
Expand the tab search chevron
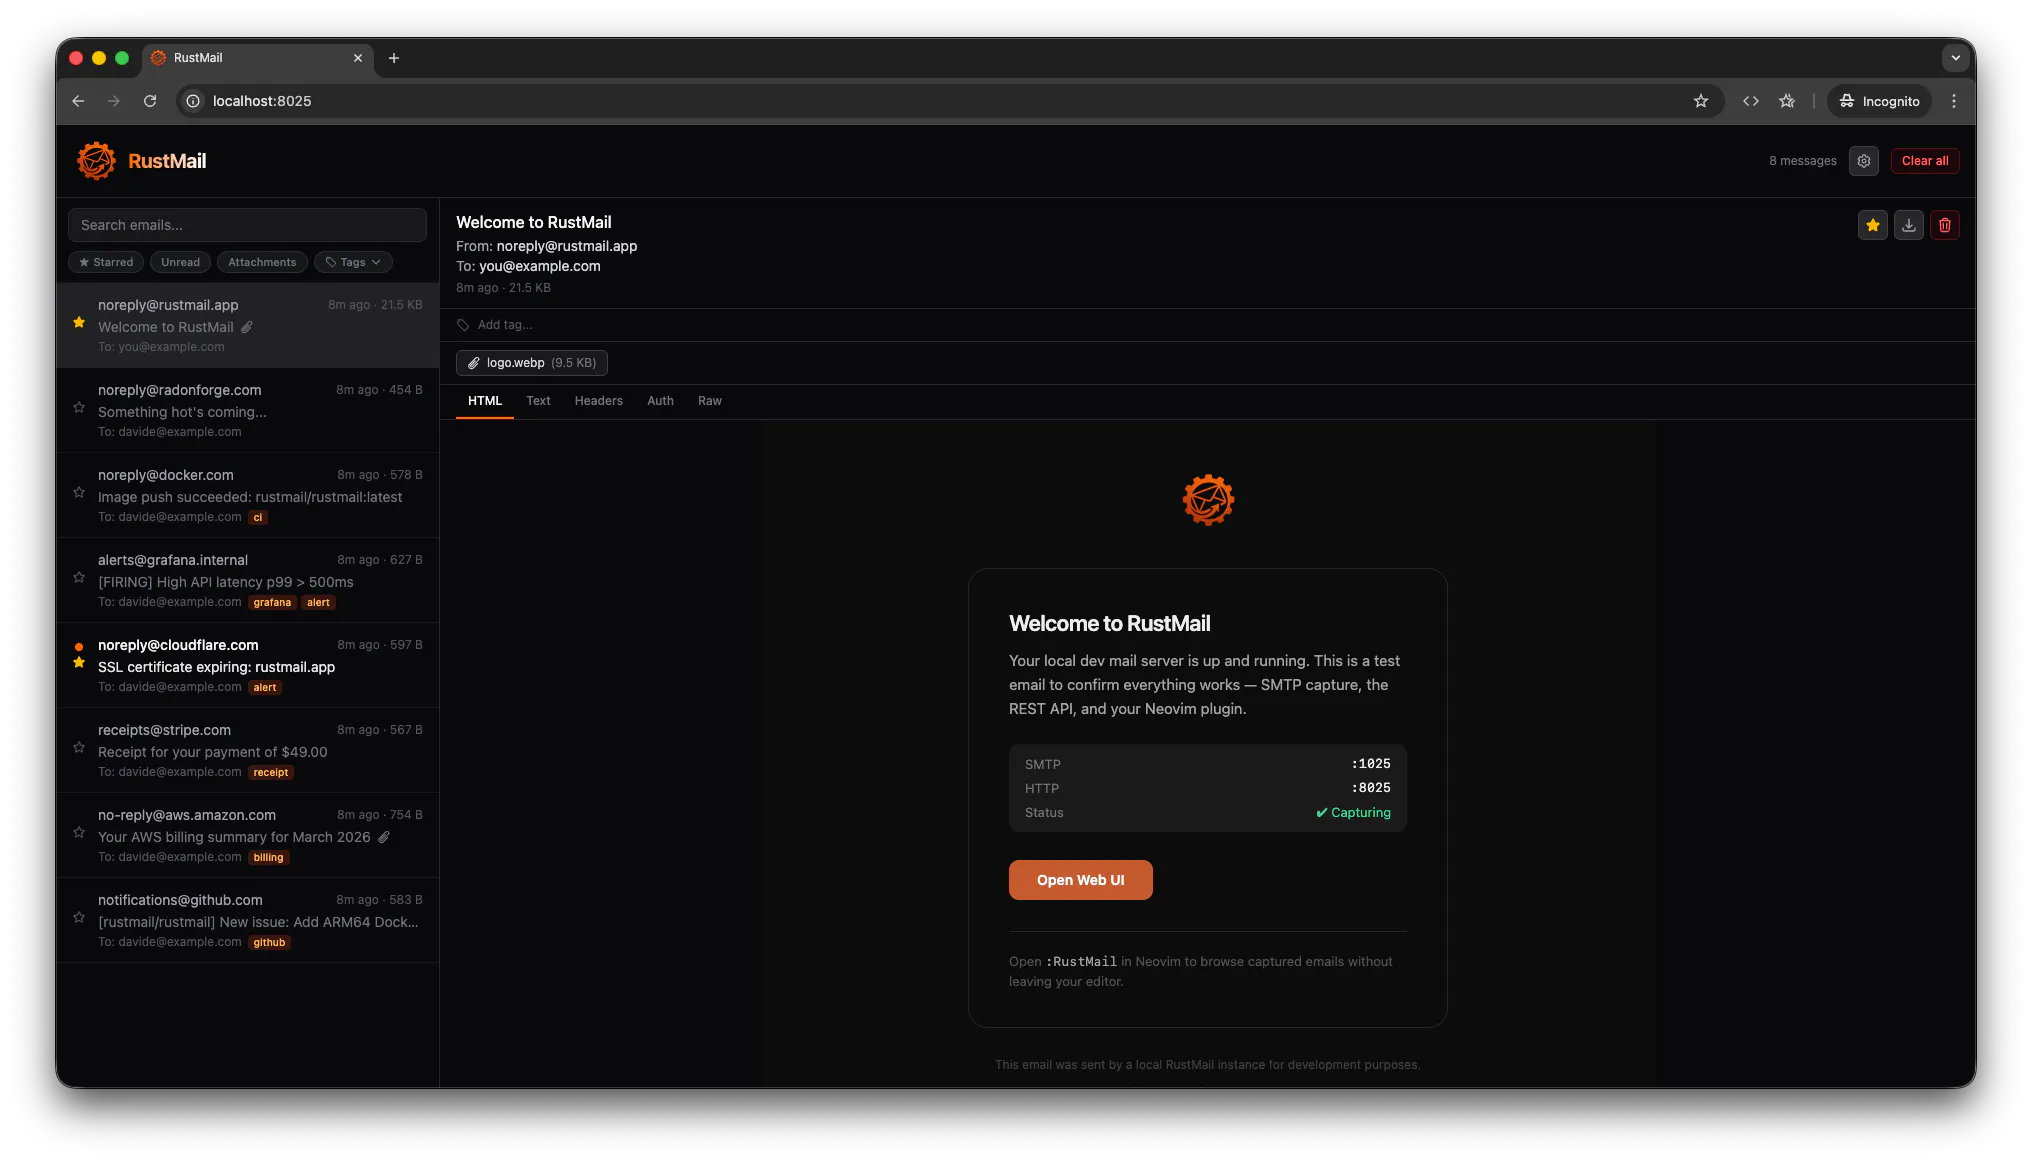click(1956, 58)
